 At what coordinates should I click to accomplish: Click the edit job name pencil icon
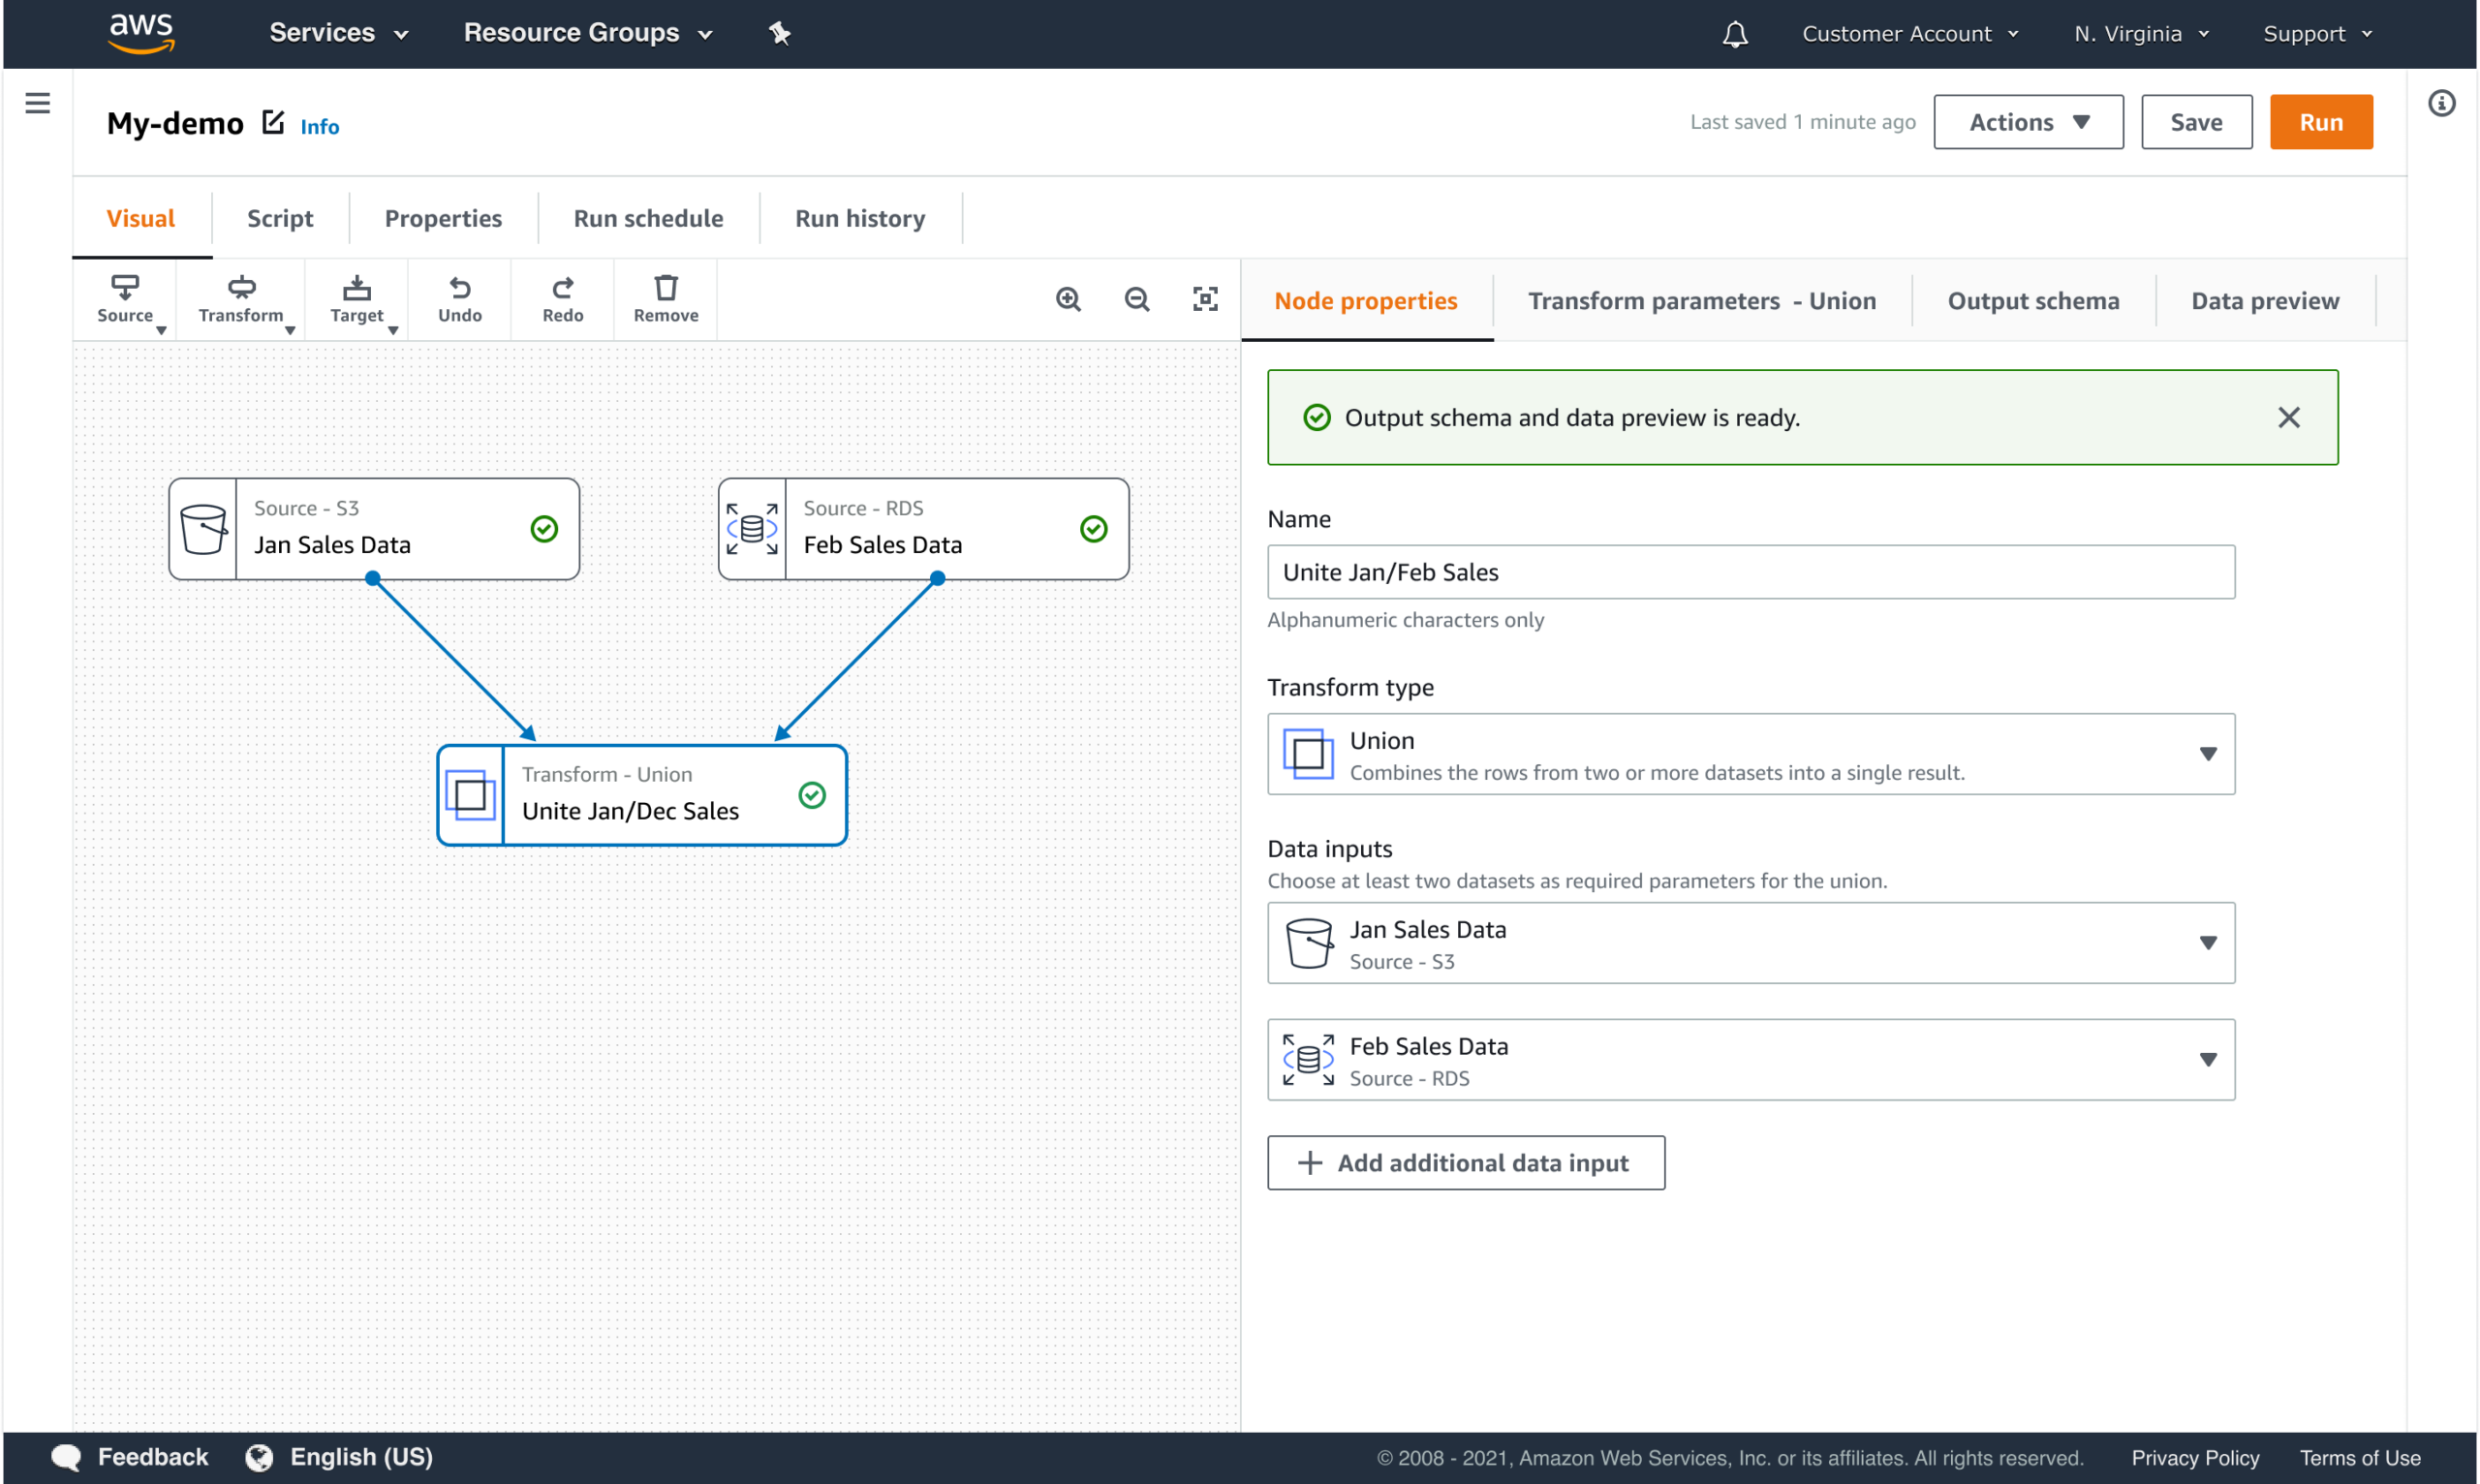273,122
